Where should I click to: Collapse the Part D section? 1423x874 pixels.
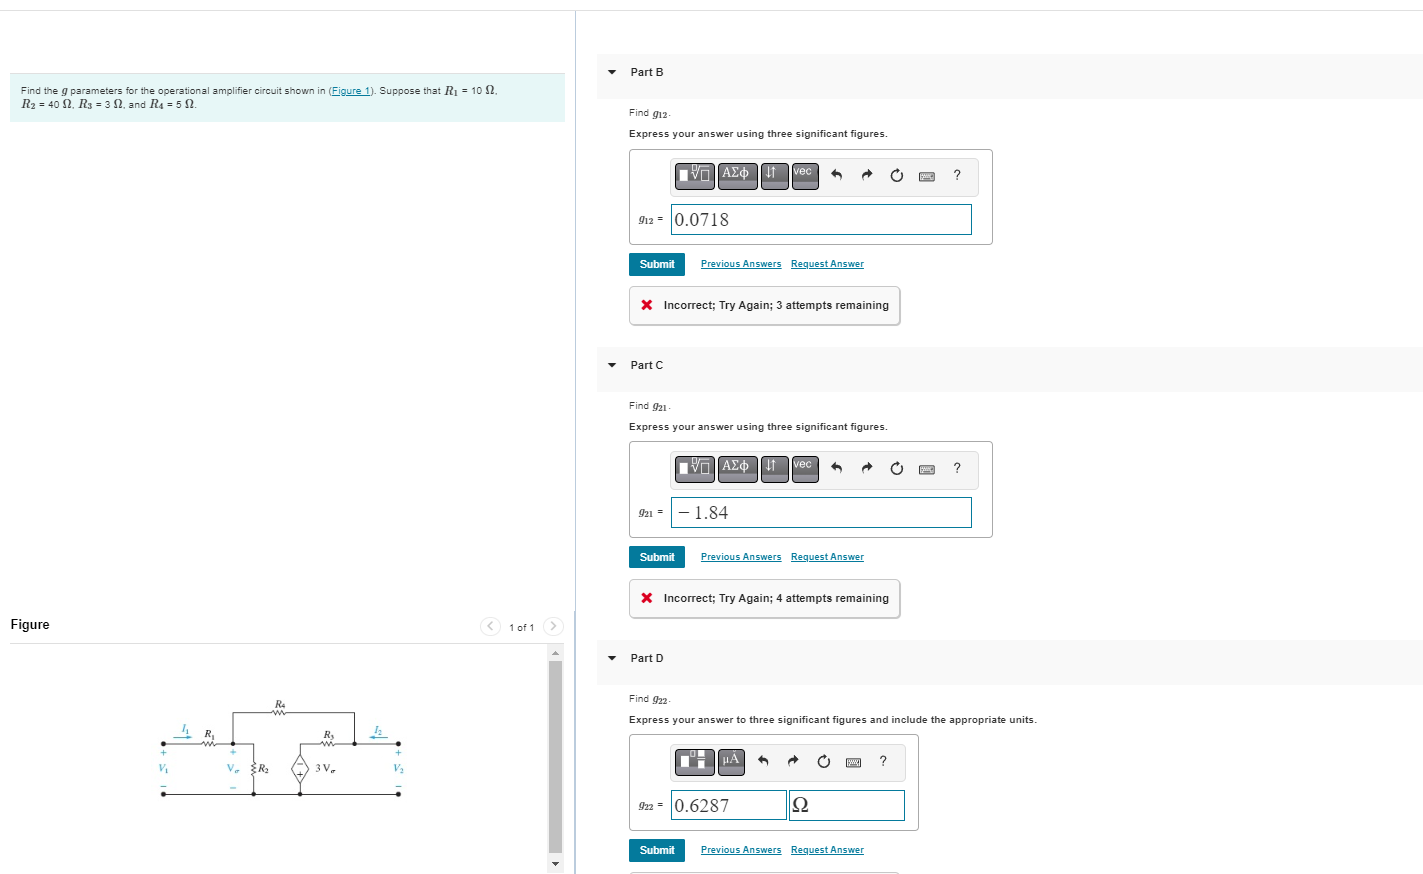click(611, 658)
